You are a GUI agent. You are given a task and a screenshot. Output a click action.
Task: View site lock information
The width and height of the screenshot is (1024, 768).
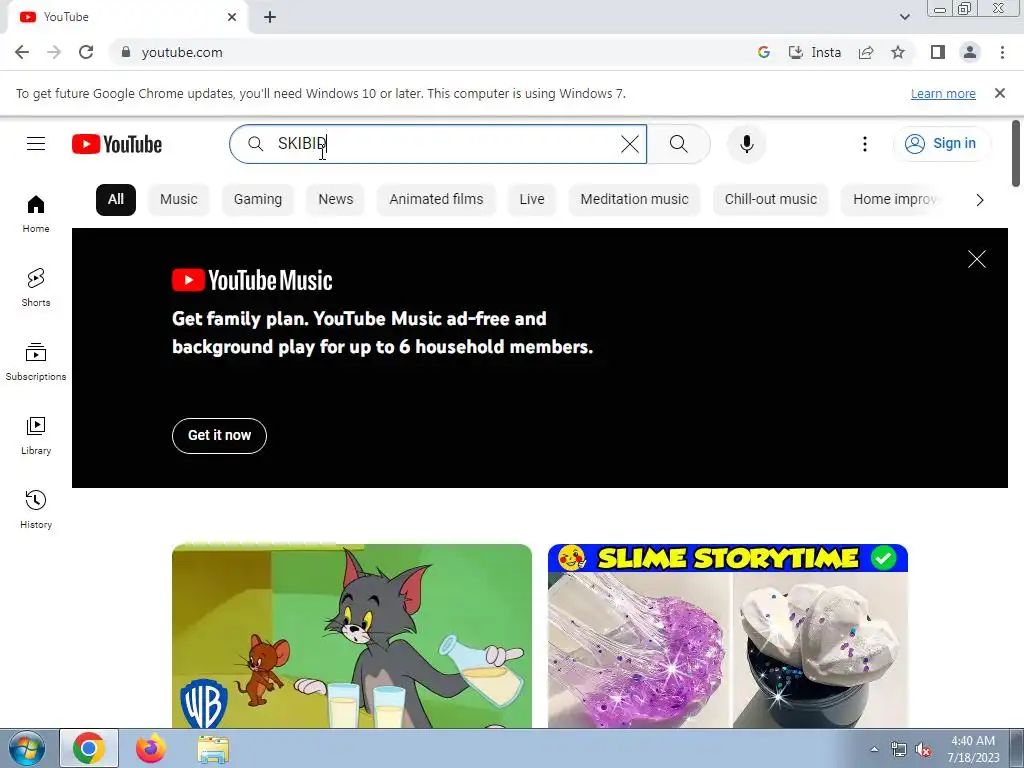point(126,52)
